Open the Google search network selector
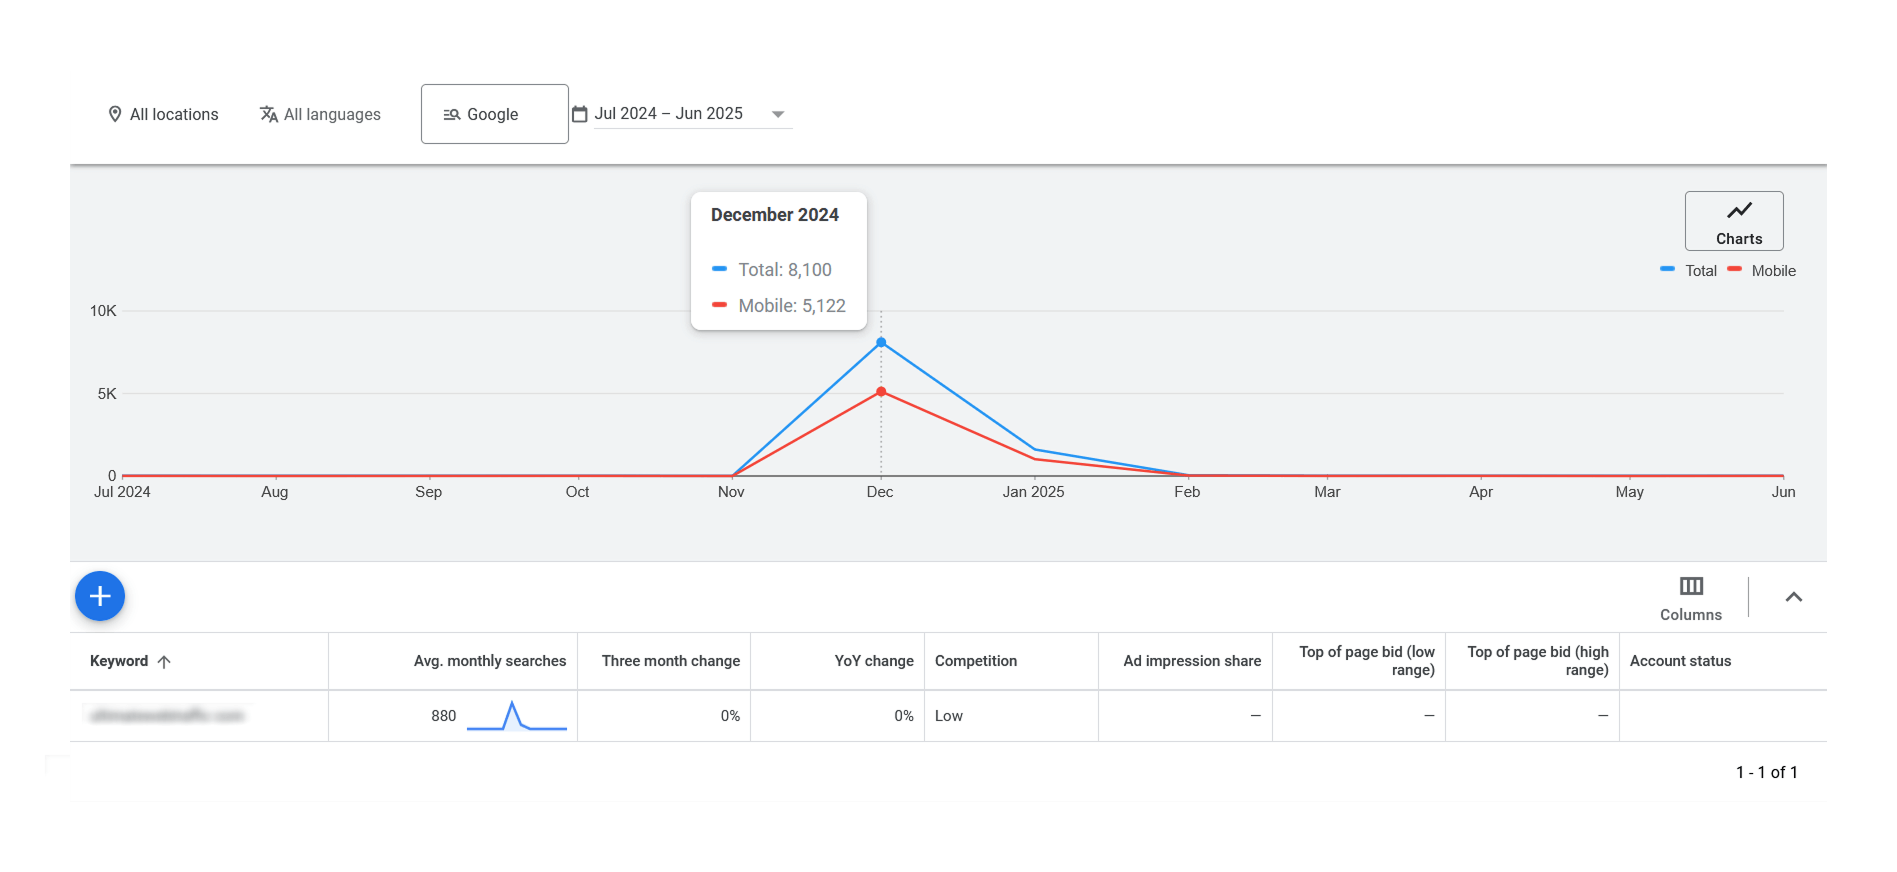 [494, 115]
